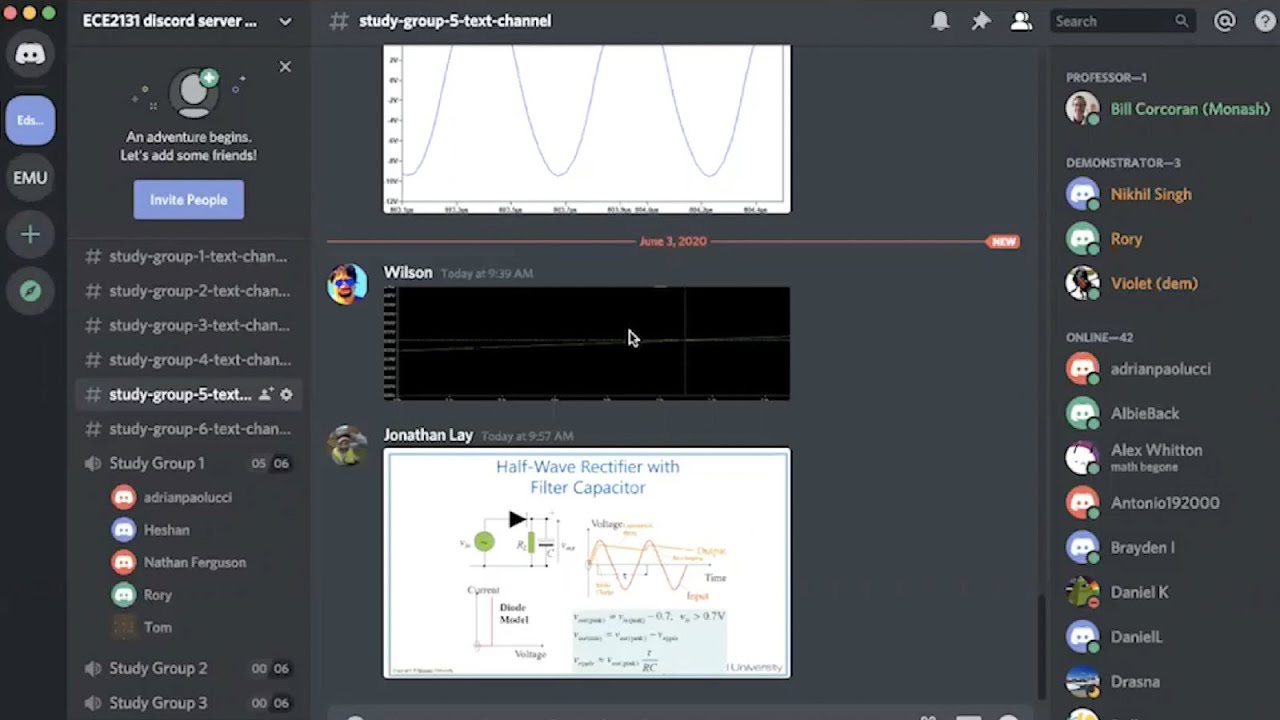Toggle the member list icon
The image size is (1280, 720).
(x=1021, y=21)
